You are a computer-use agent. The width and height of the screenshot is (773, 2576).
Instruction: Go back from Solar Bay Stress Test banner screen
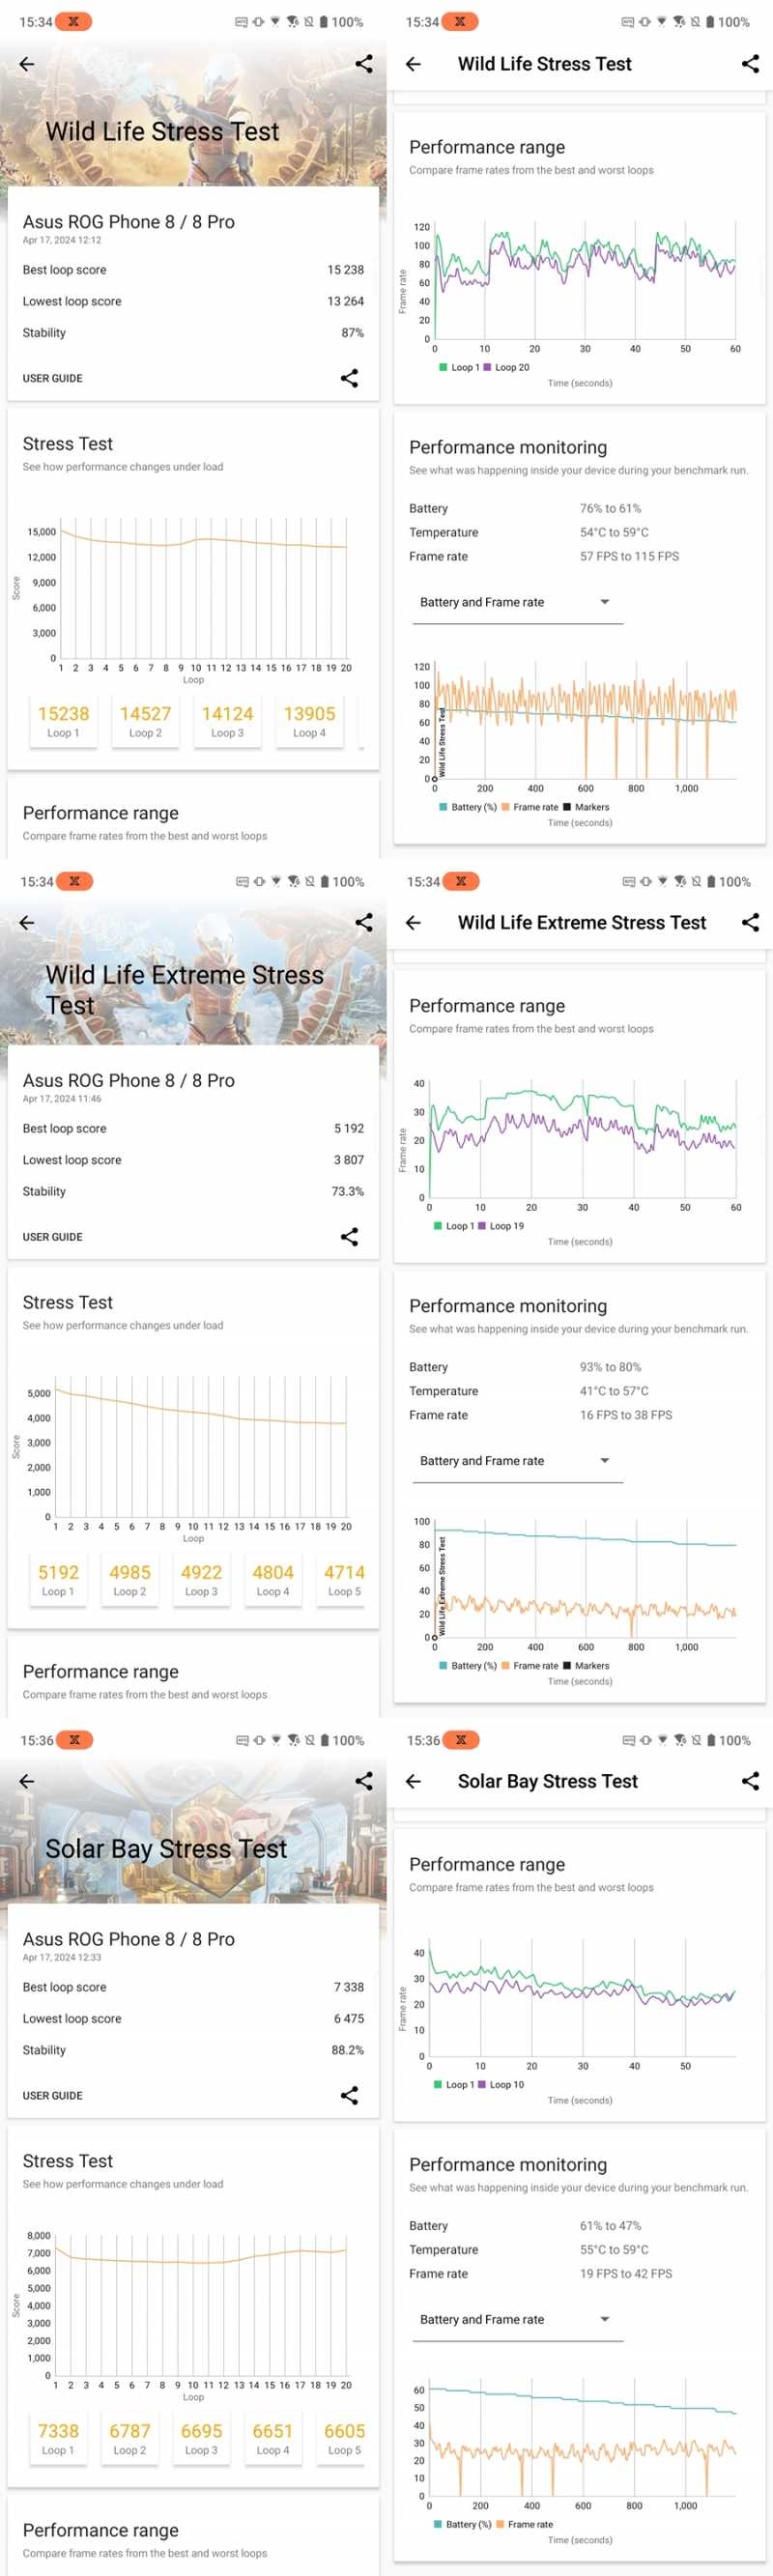(x=27, y=1781)
